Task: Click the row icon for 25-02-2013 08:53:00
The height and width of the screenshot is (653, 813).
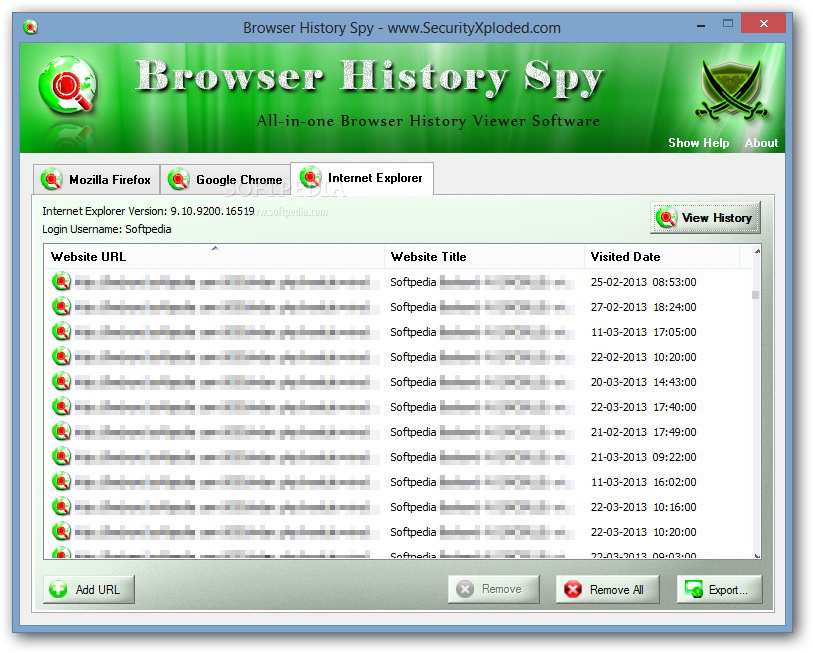Action: (61, 282)
